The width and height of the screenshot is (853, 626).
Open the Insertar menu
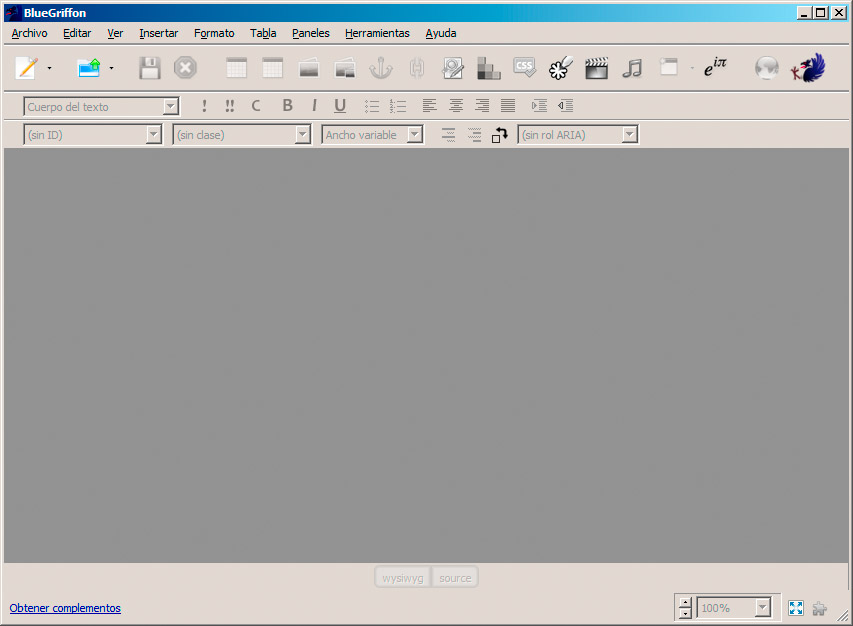point(158,33)
